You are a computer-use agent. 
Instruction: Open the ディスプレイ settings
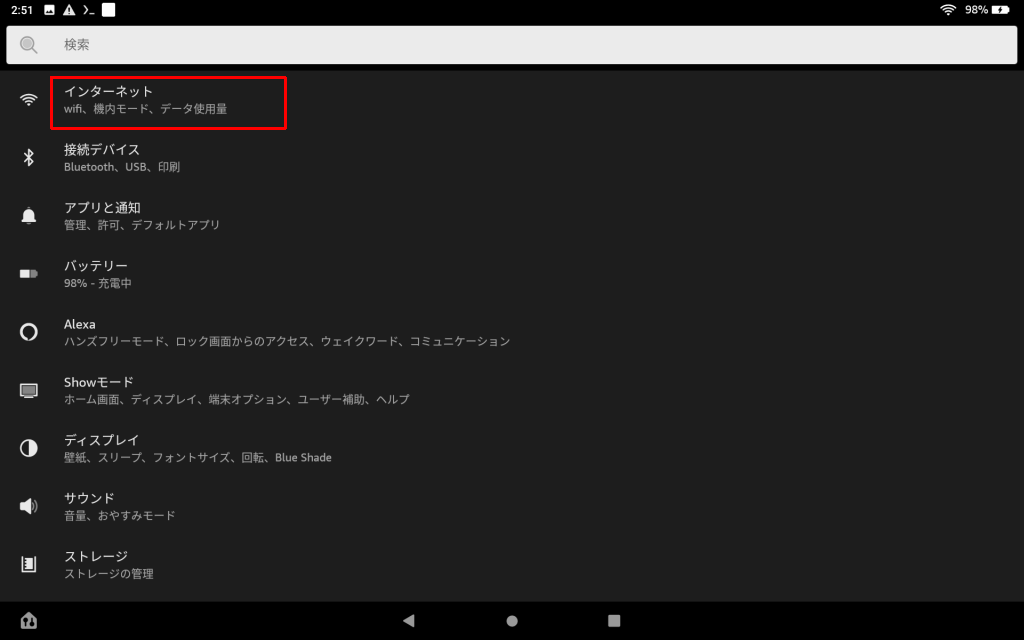pyautogui.click(x=512, y=448)
